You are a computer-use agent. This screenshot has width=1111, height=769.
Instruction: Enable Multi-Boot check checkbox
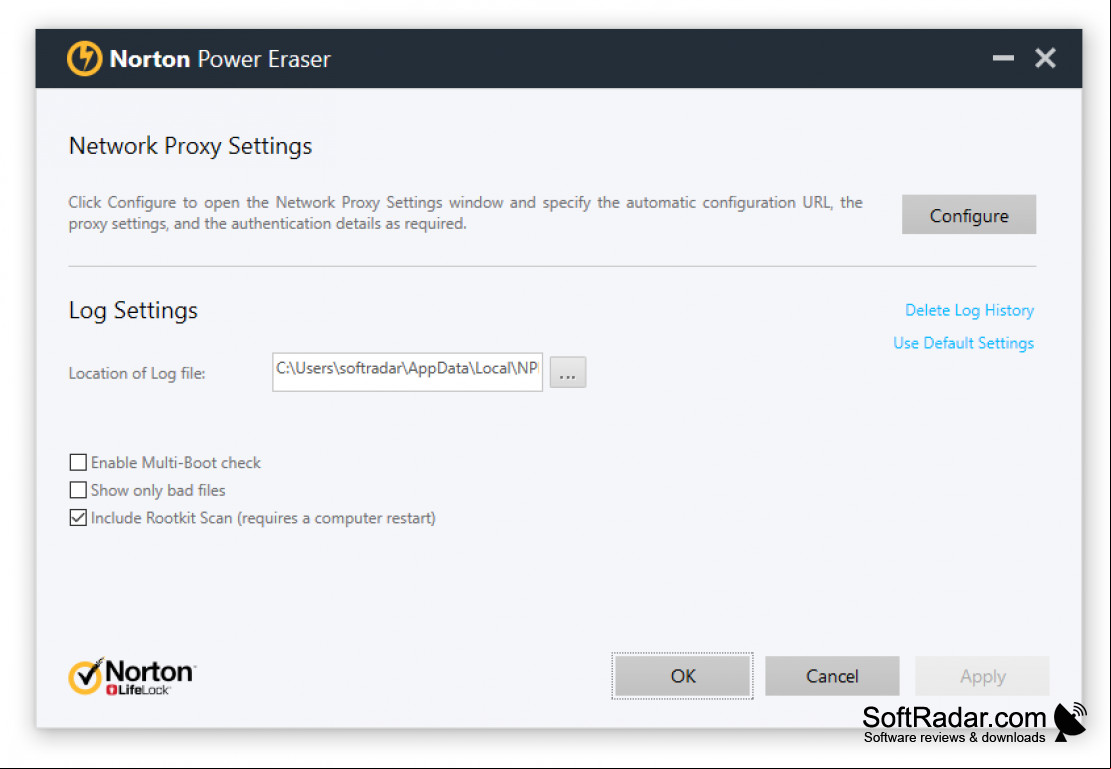click(78, 463)
